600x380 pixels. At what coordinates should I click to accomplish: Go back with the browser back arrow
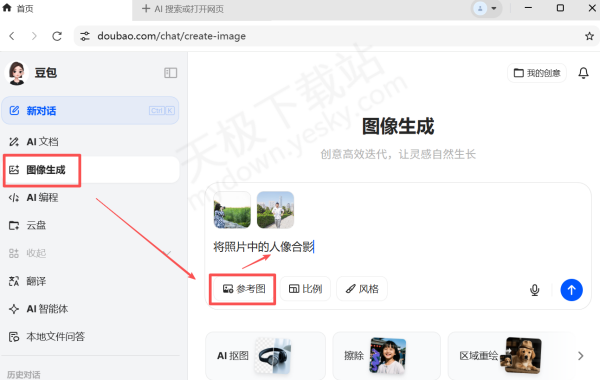[12, 36]
